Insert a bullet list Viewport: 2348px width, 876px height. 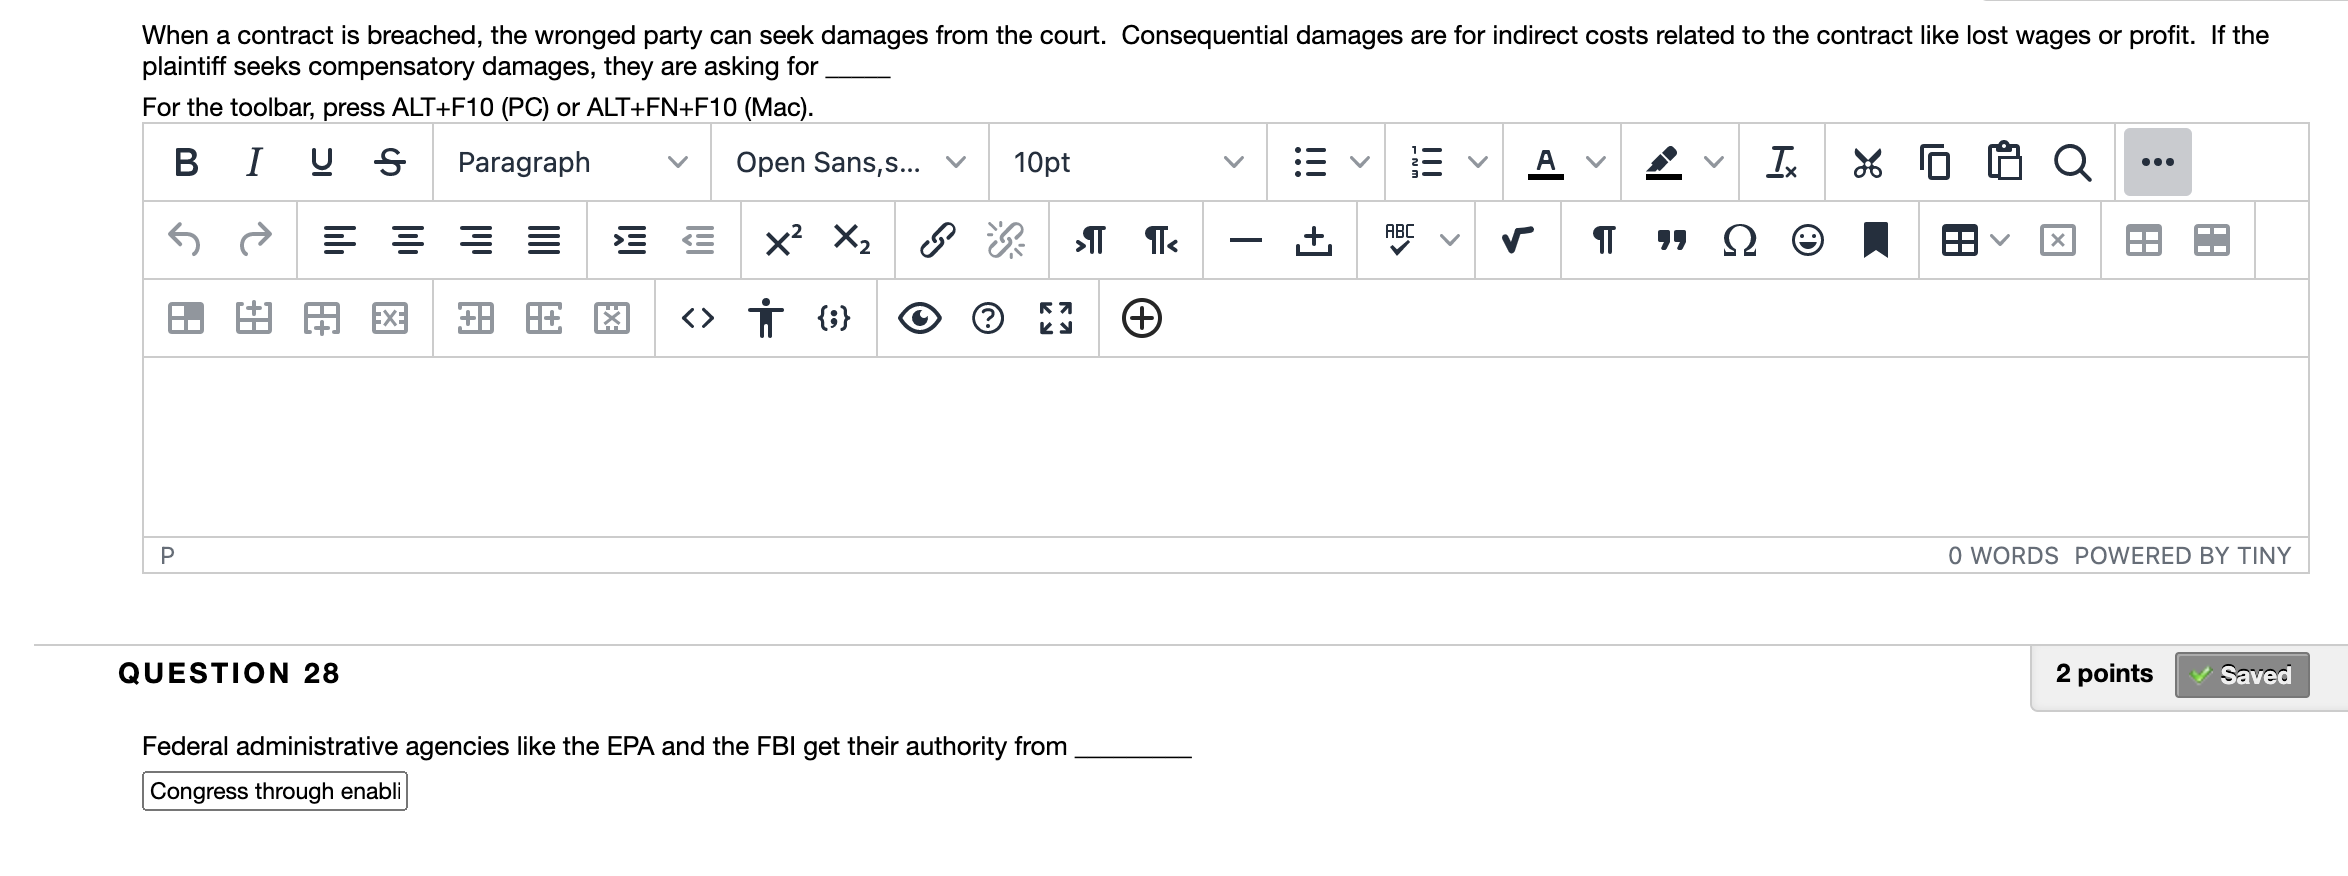click(x=1310, y=162)
